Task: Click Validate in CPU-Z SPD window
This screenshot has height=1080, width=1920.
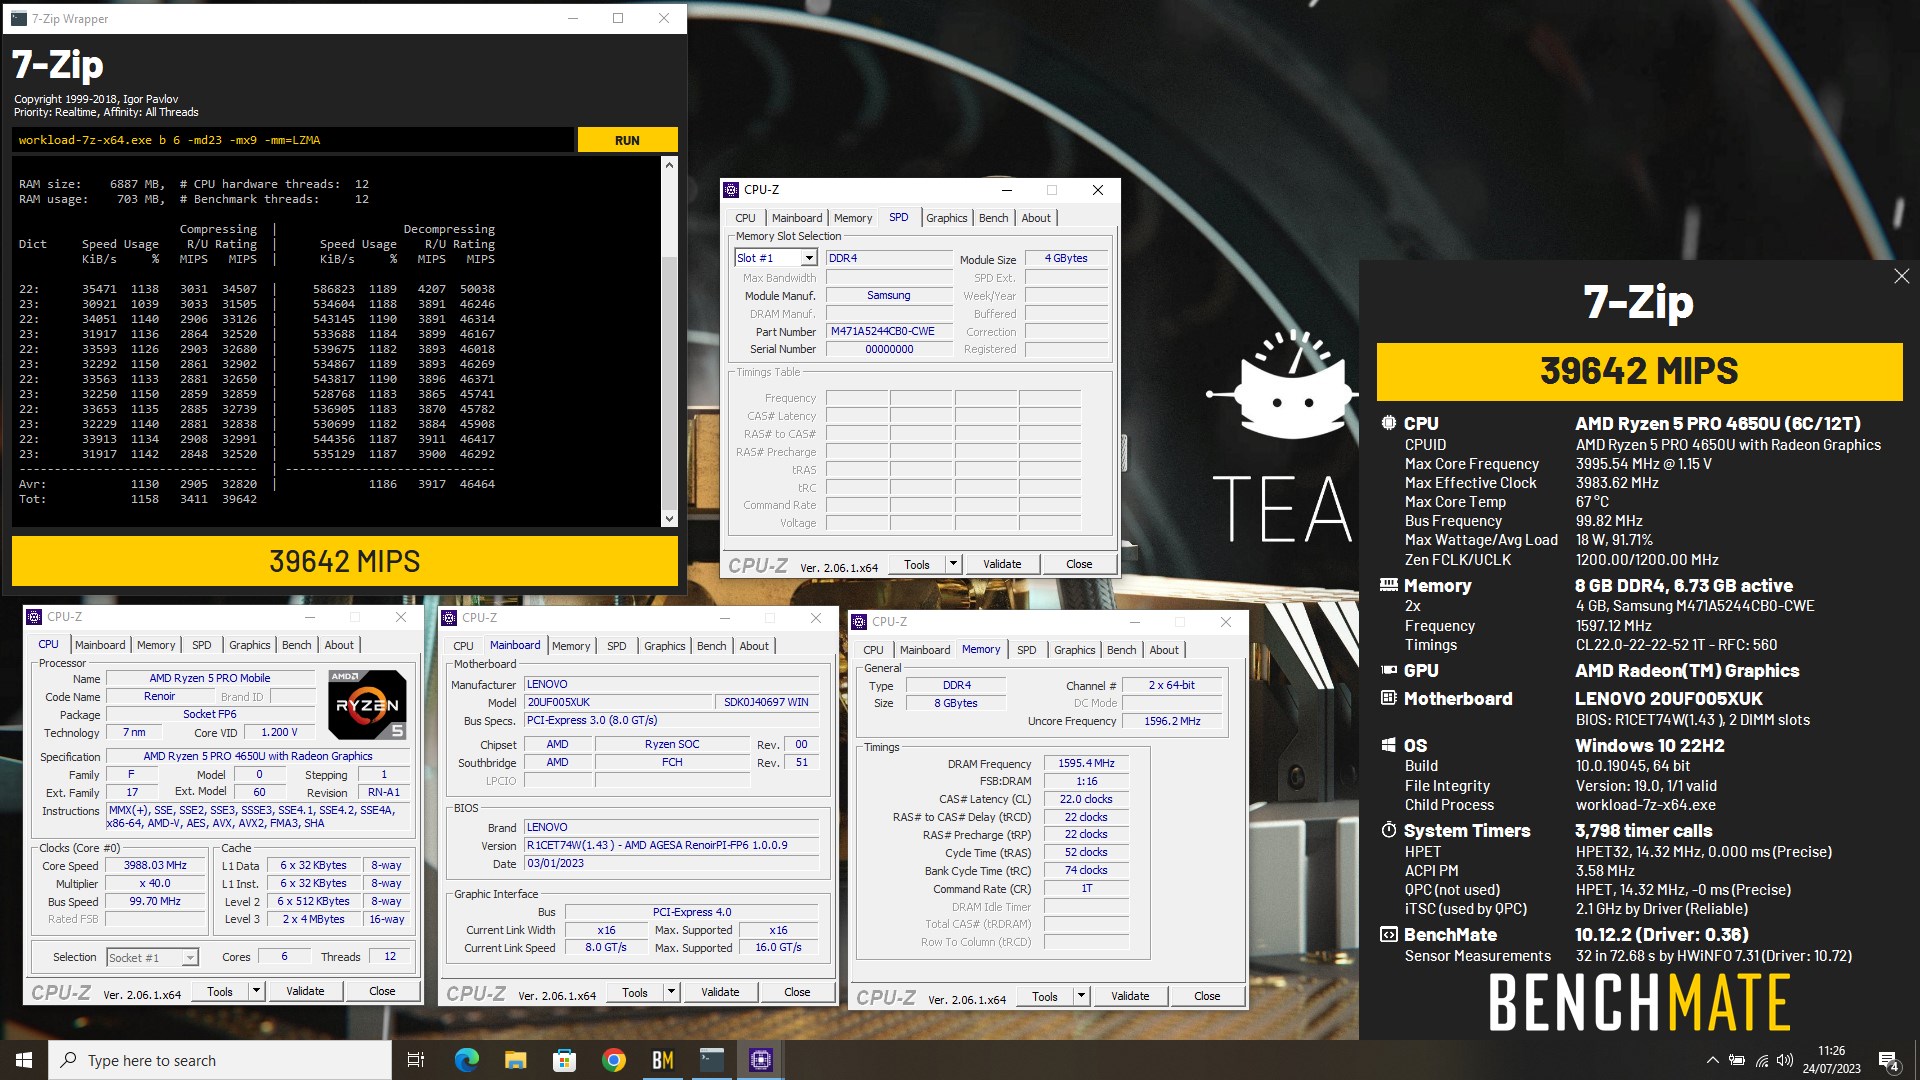Action: [1002, 564]
